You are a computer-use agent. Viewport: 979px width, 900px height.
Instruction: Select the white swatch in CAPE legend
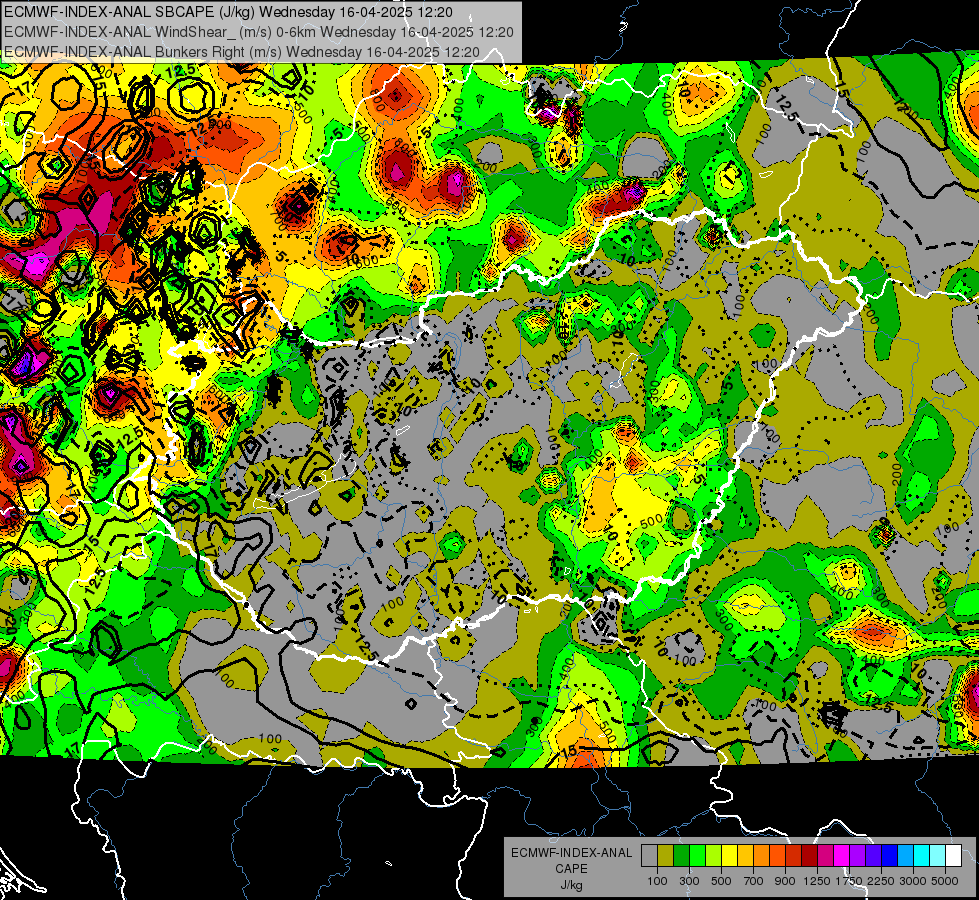pos(953,856)
